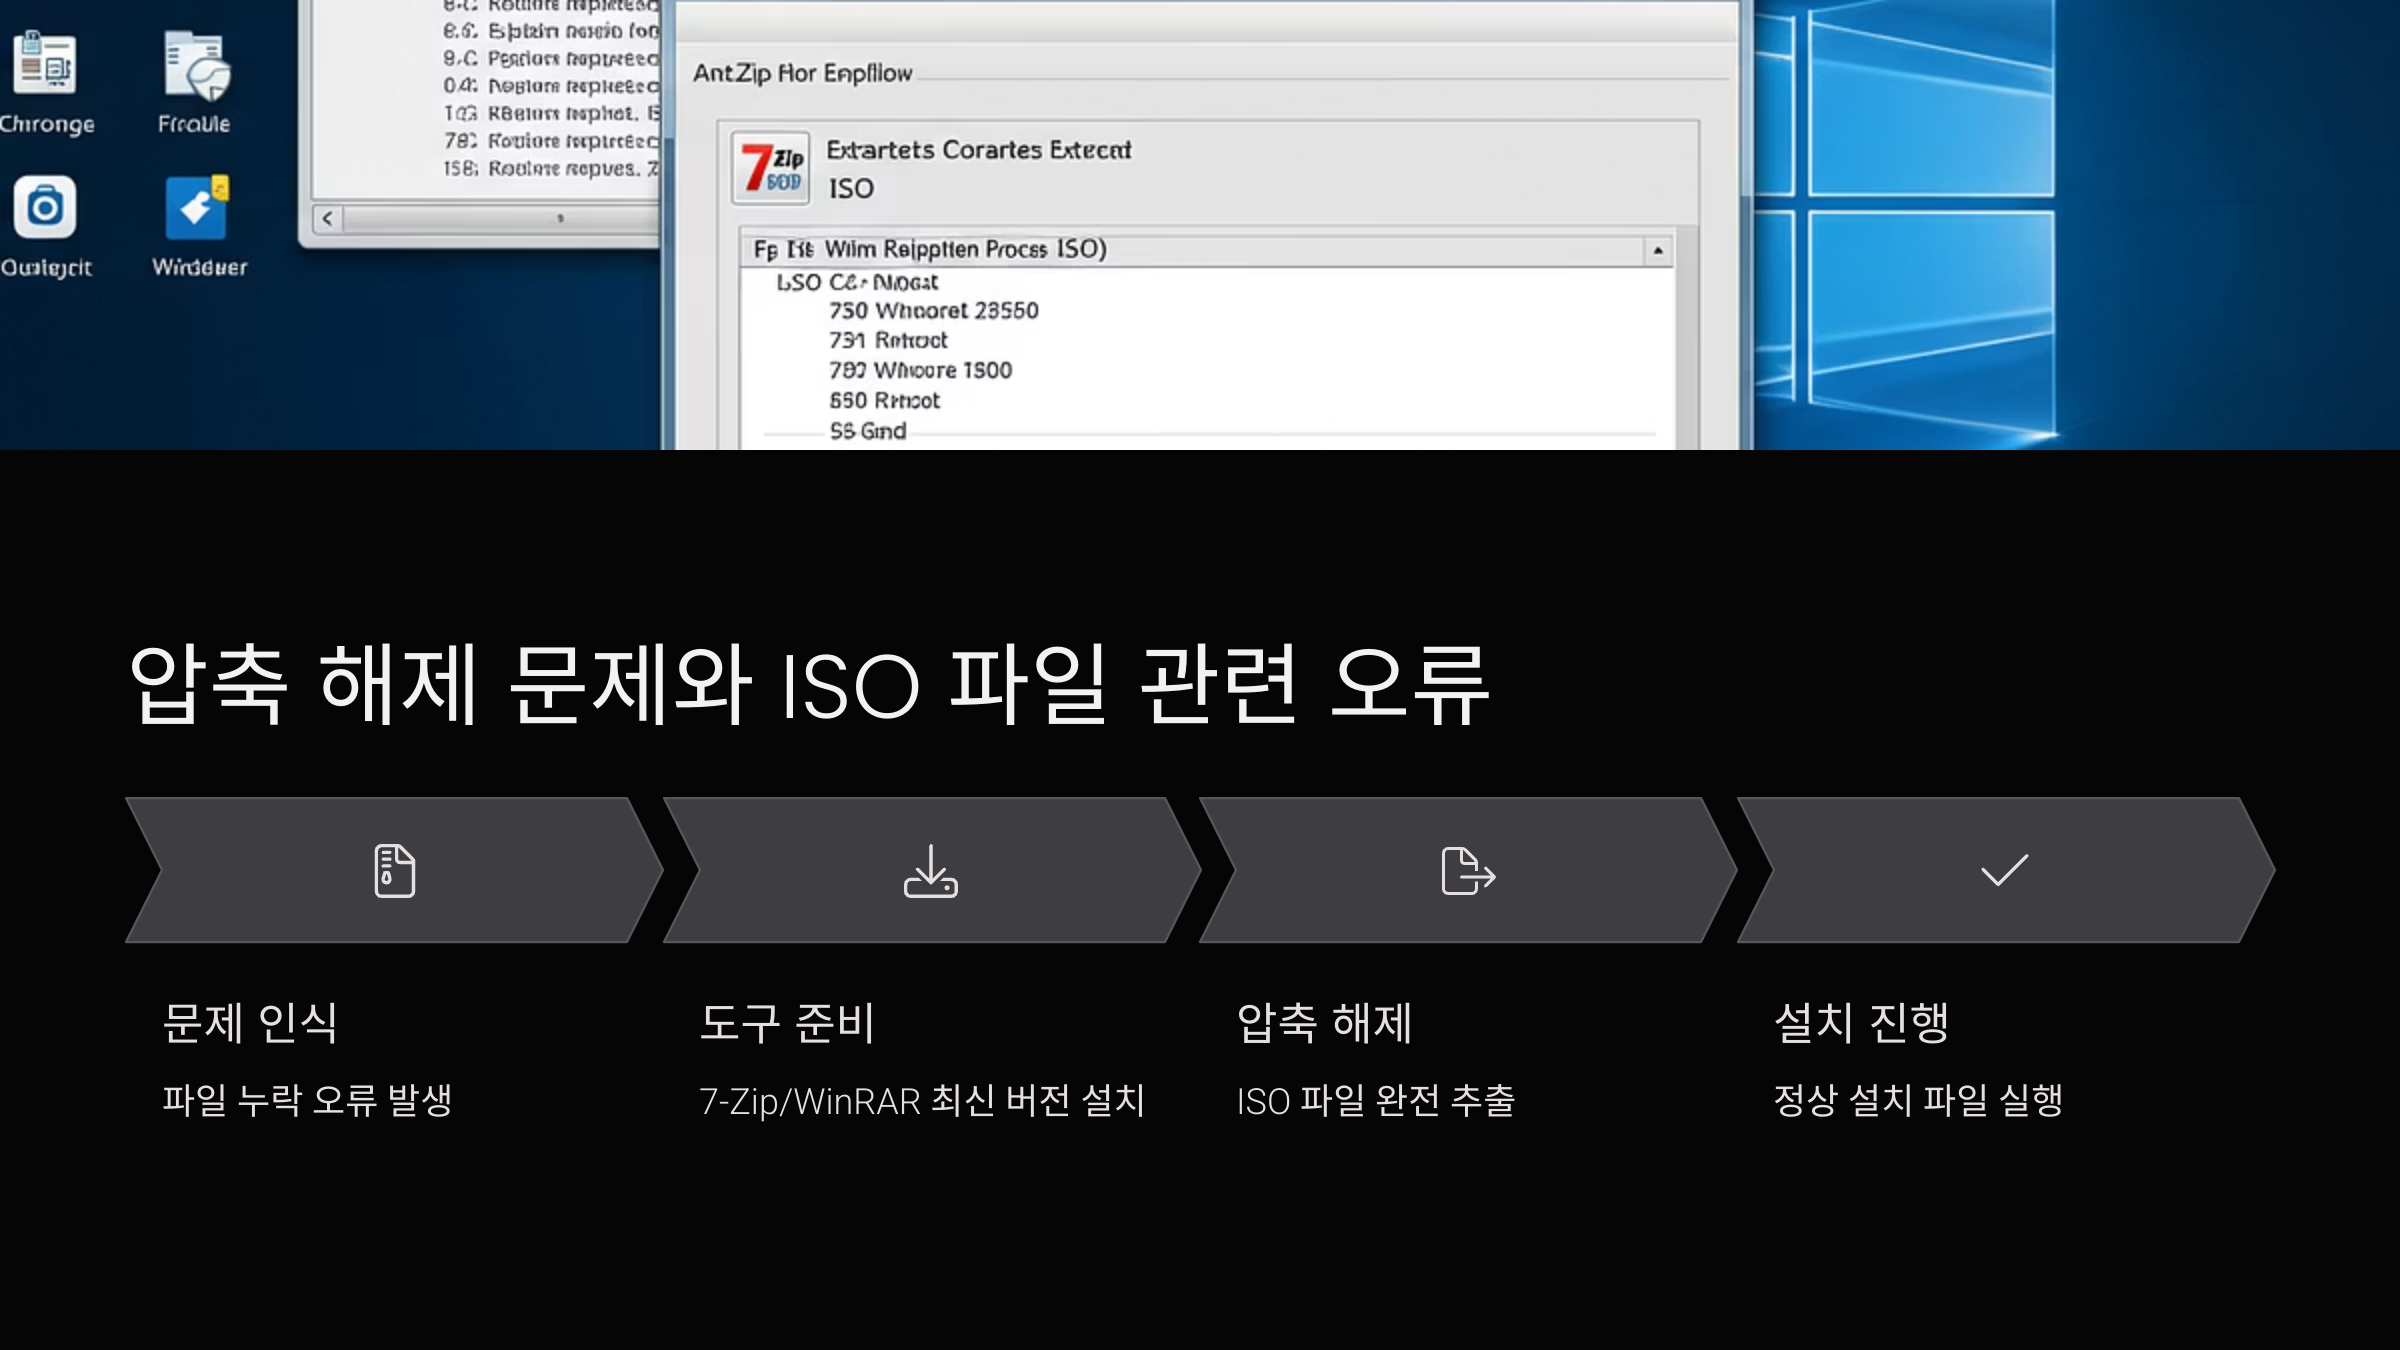2400x1350 pixels.
Task: Click the 문제 인식 step label
Action: (250, 1022)
